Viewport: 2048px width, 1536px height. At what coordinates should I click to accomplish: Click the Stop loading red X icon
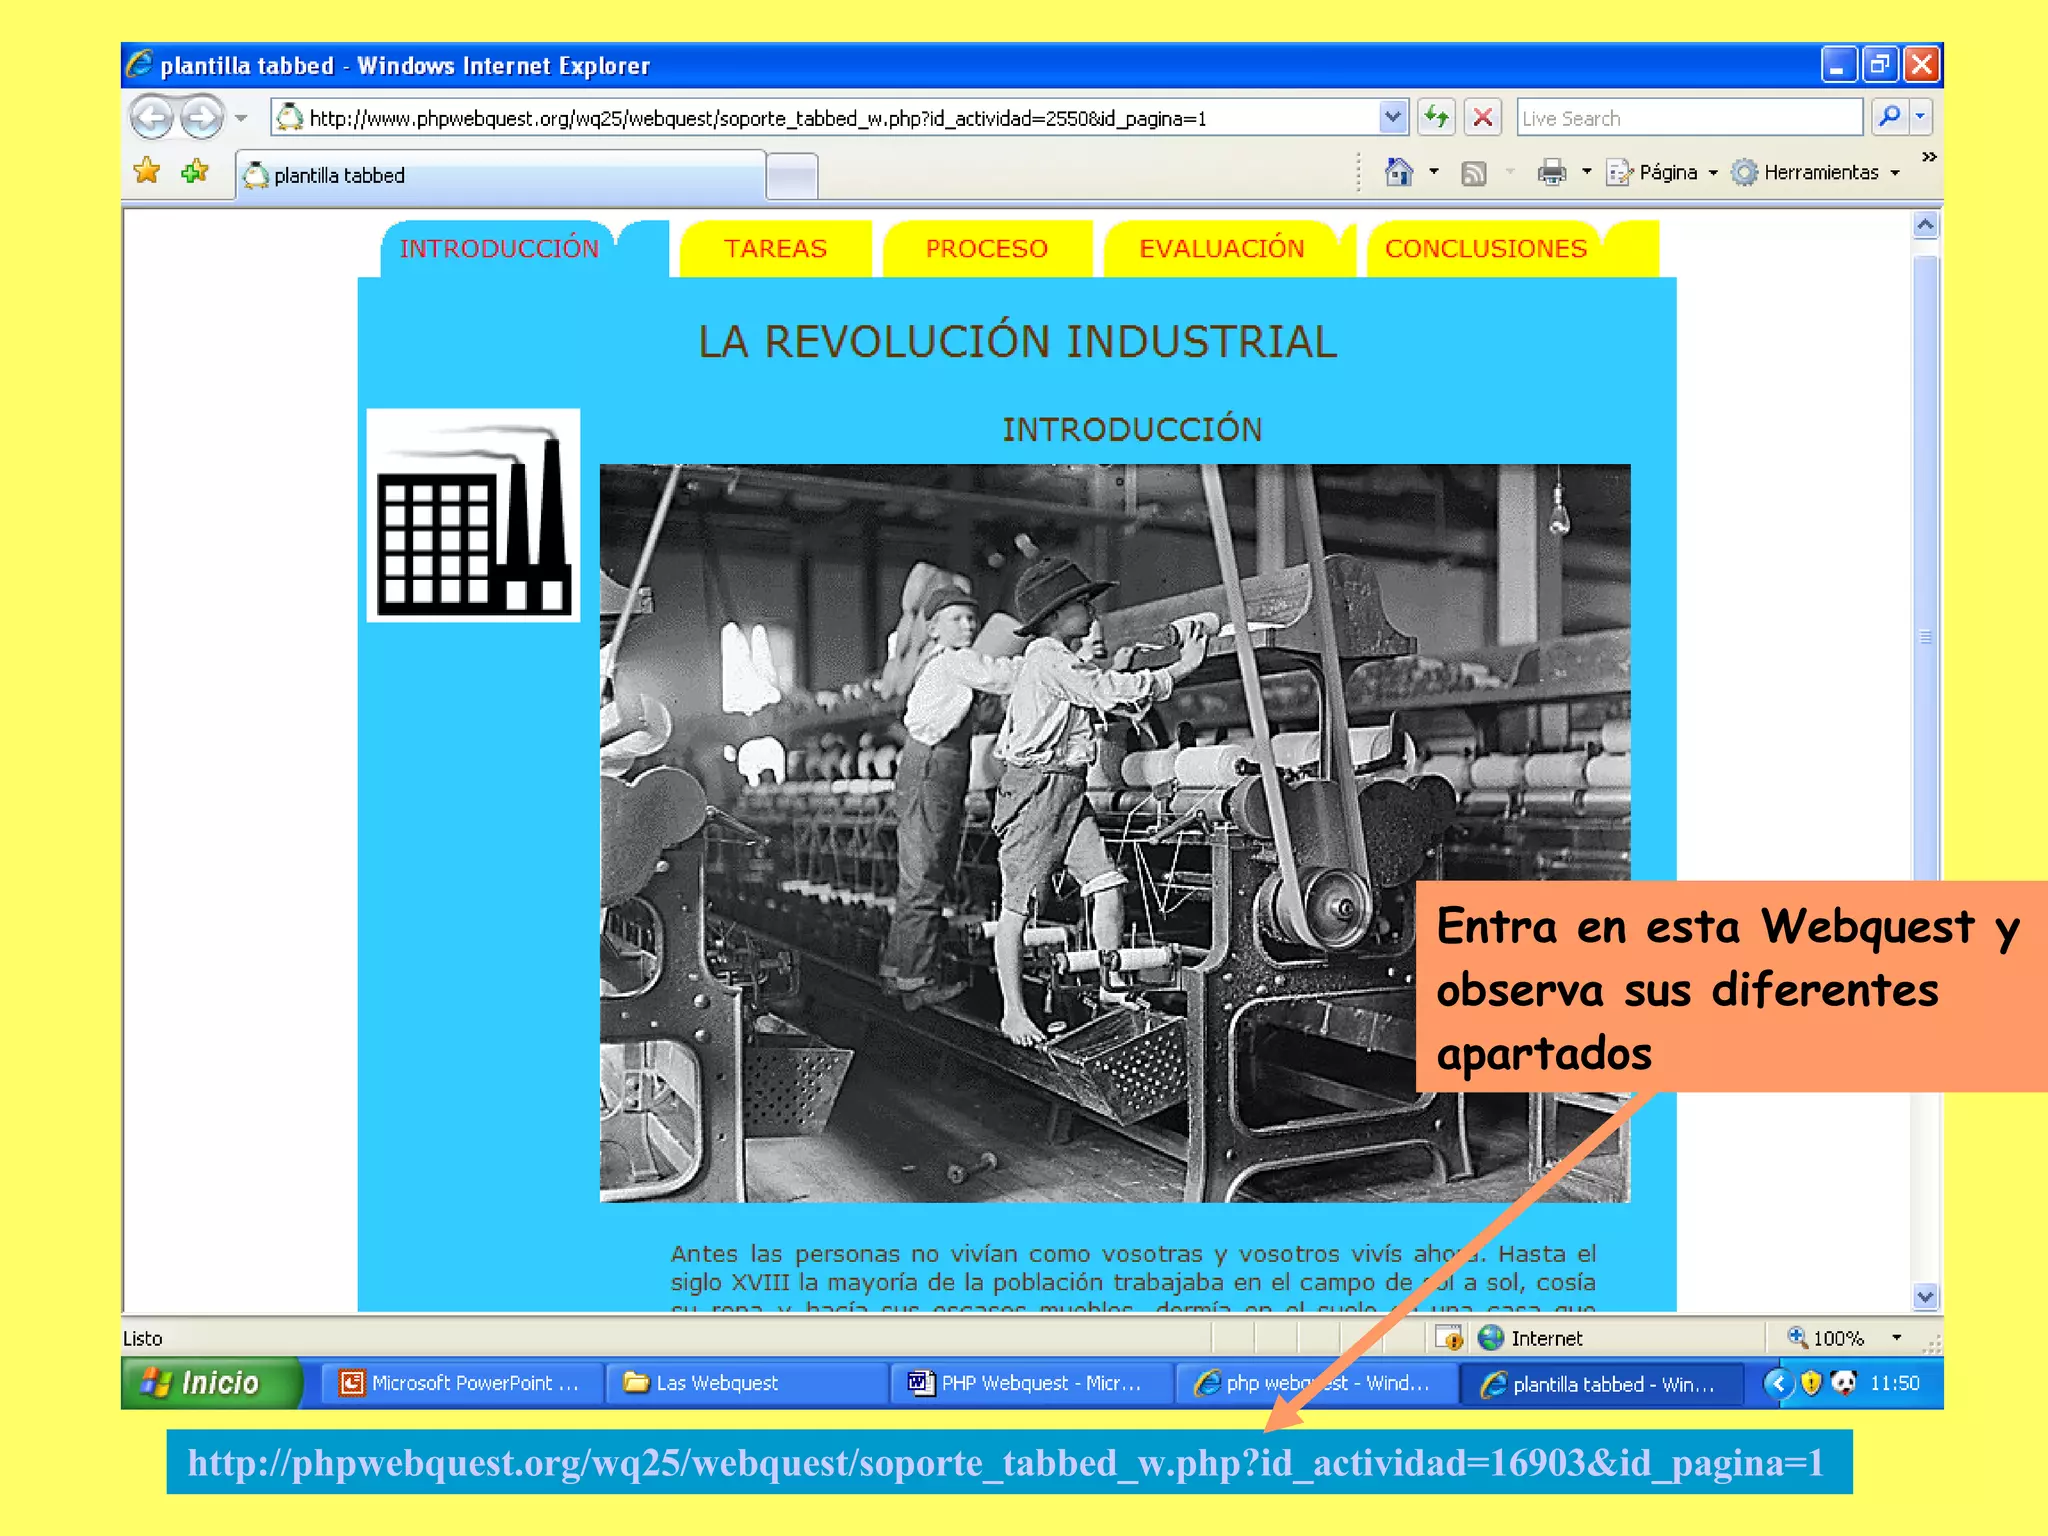coord(1483,117)
